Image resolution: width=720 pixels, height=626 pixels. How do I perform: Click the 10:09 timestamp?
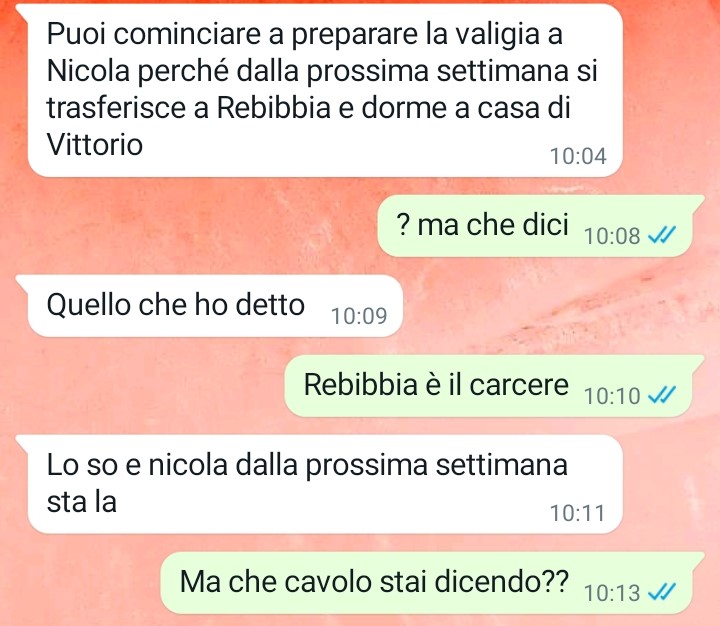[359, 316]
